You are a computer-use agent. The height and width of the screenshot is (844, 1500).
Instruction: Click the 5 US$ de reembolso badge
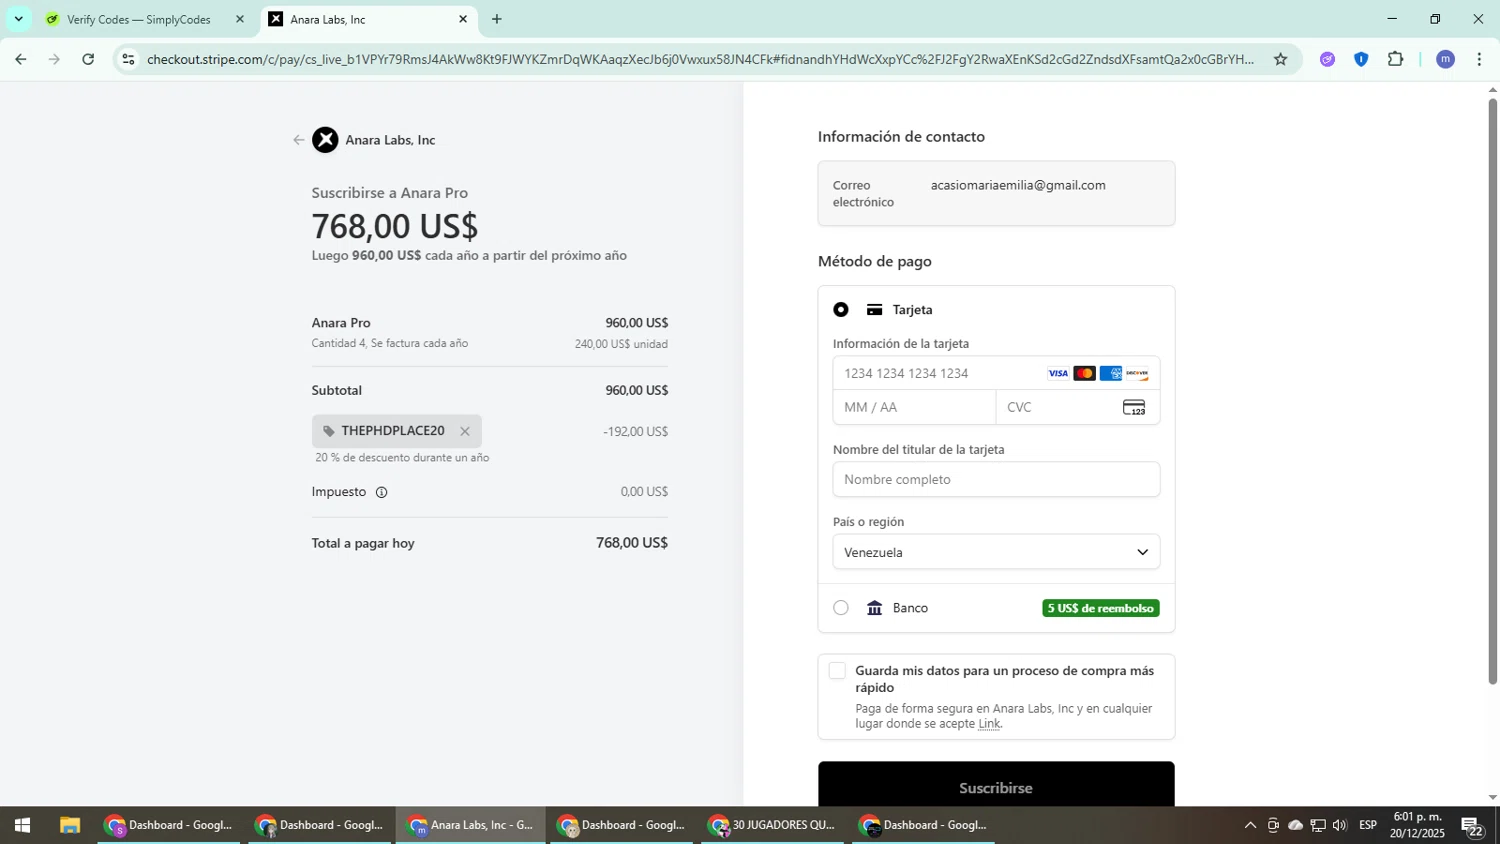coord(1101,608)
